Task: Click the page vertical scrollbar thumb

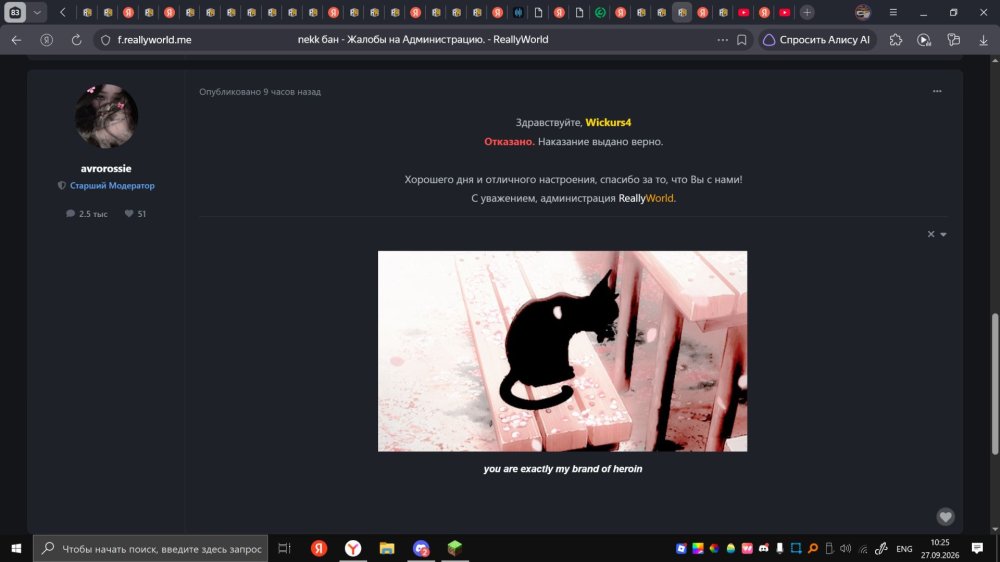Action: 995,383
